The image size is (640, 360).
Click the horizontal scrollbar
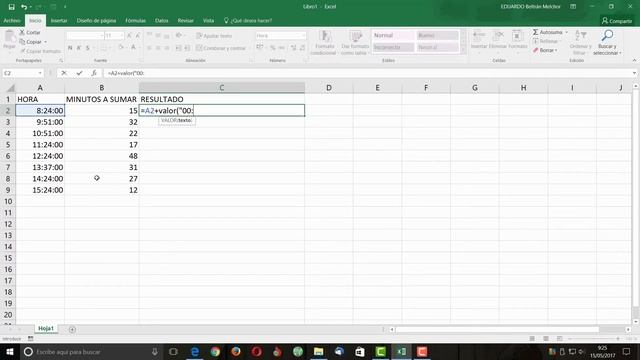coord(497,329)
